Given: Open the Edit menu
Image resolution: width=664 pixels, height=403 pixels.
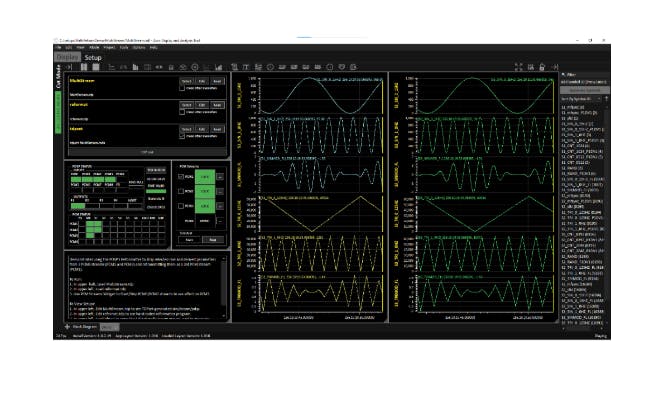Looking at the screenshot, I should pos(69,47).
